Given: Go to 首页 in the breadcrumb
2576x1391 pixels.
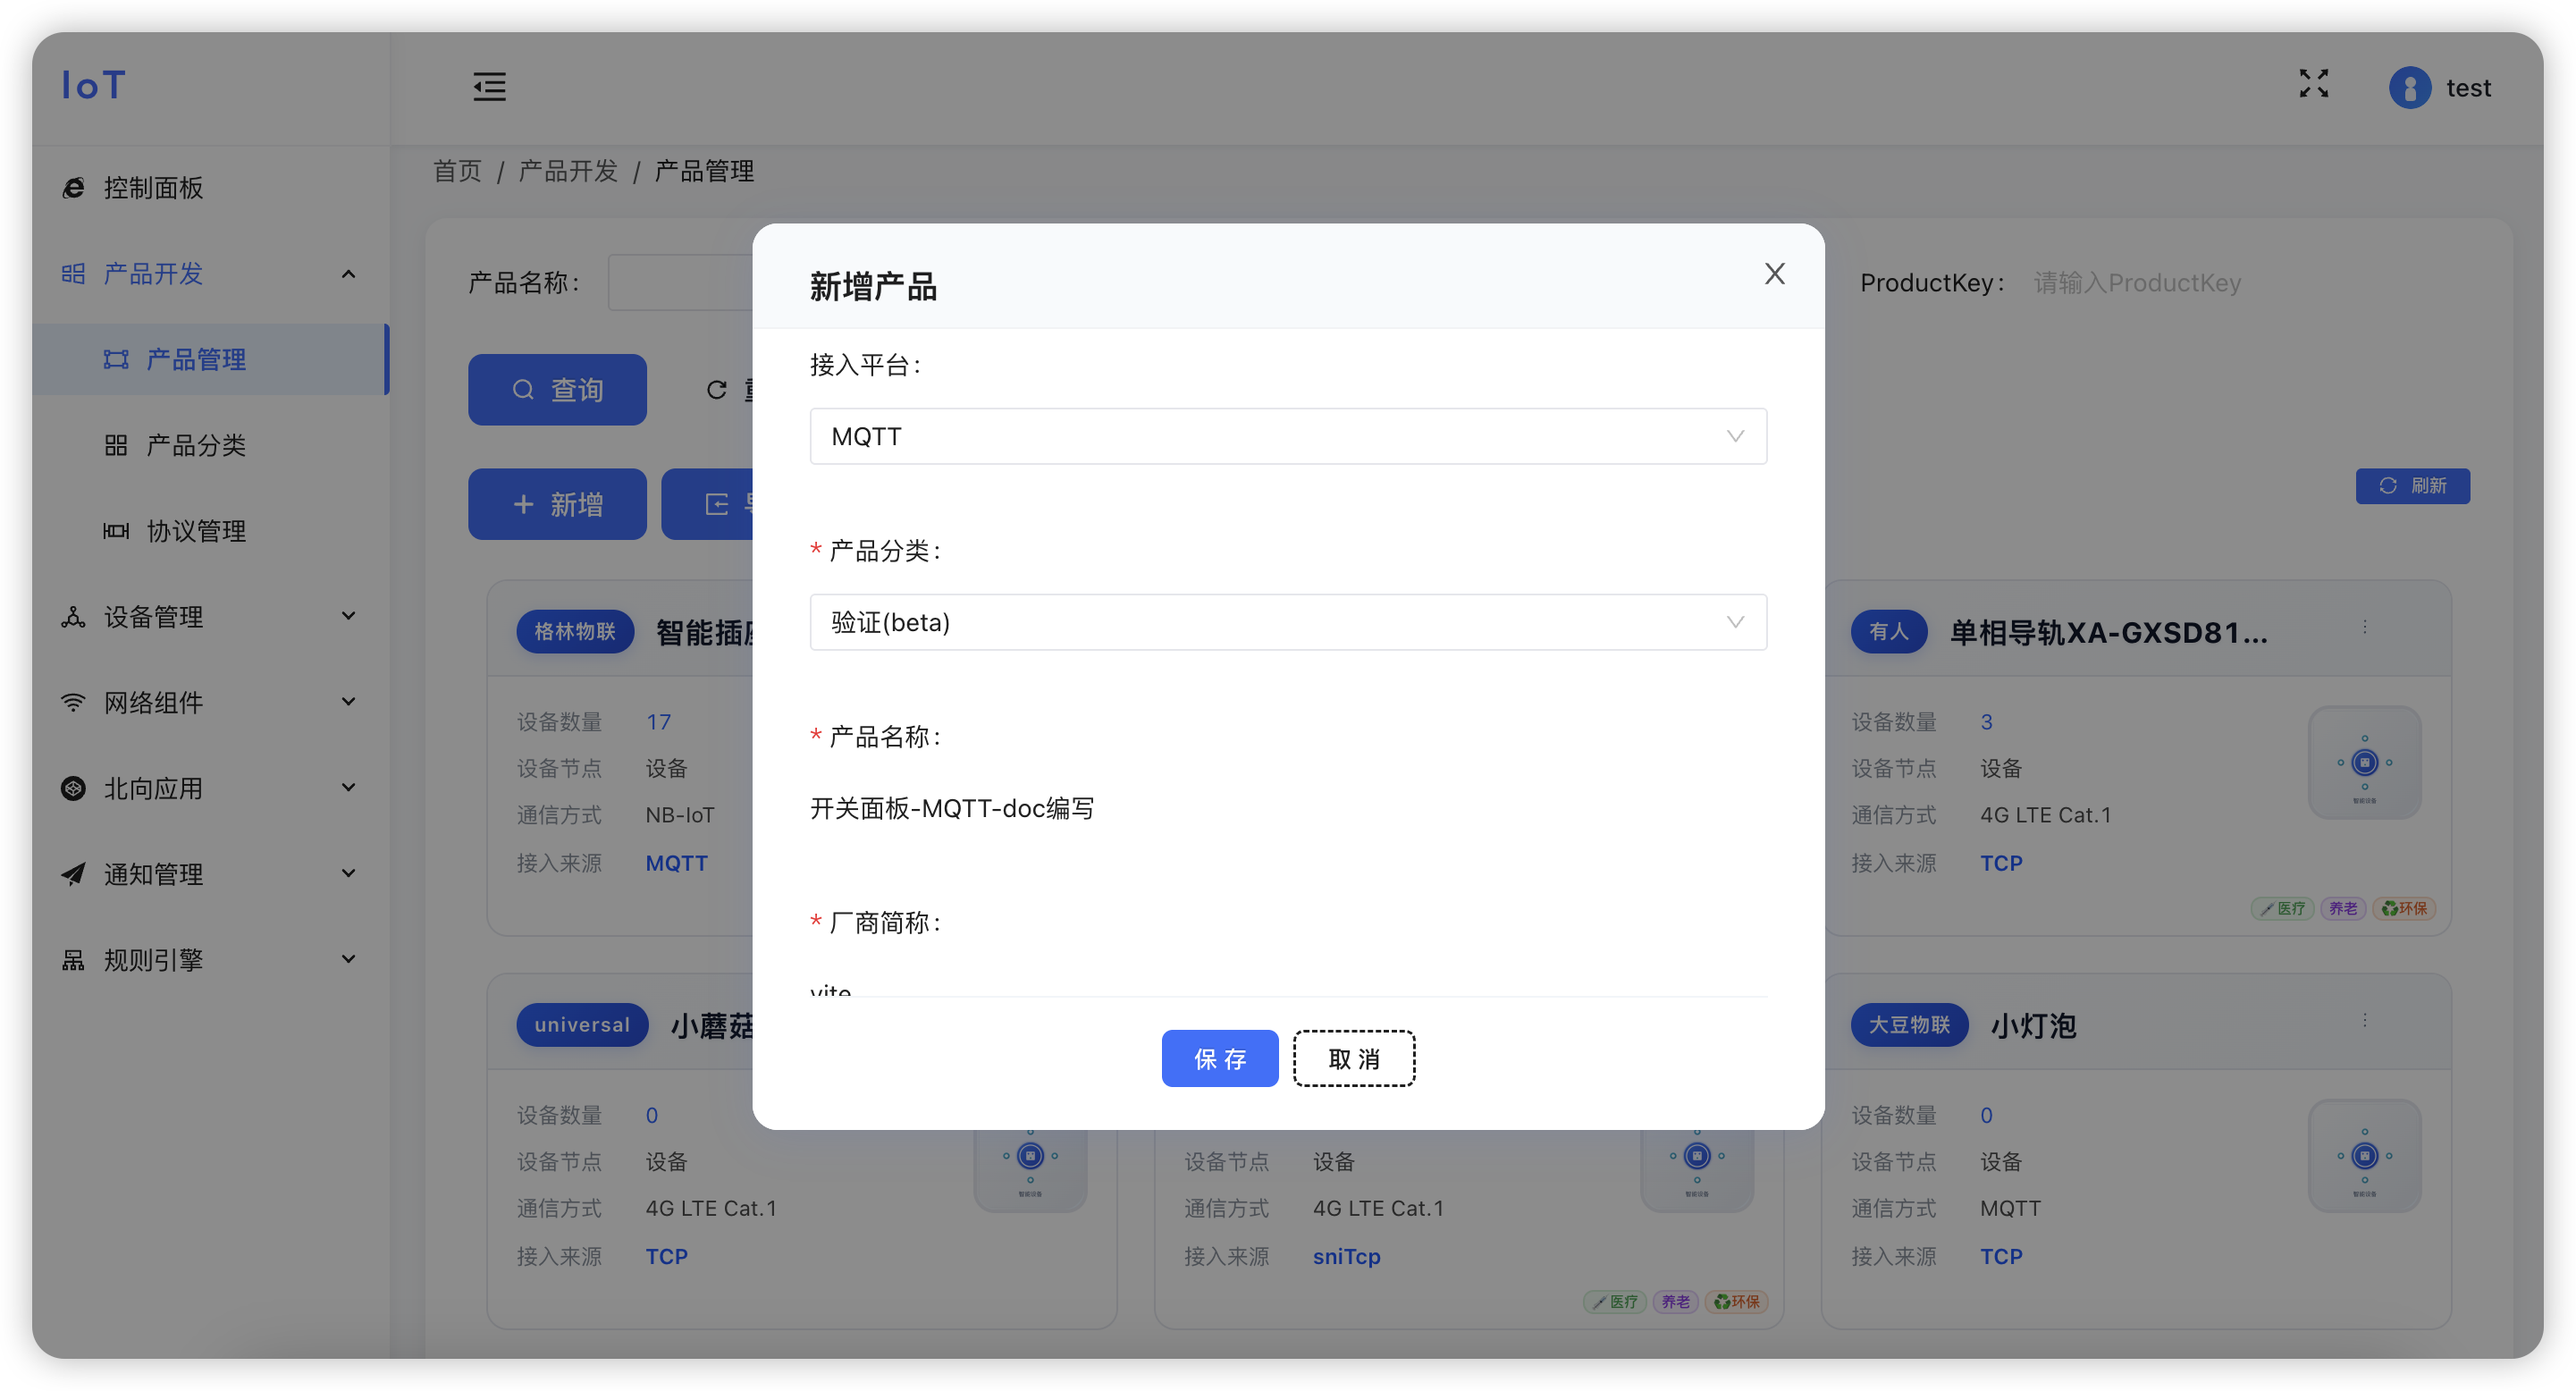Looking at the screenshot, I should (457, 171).
